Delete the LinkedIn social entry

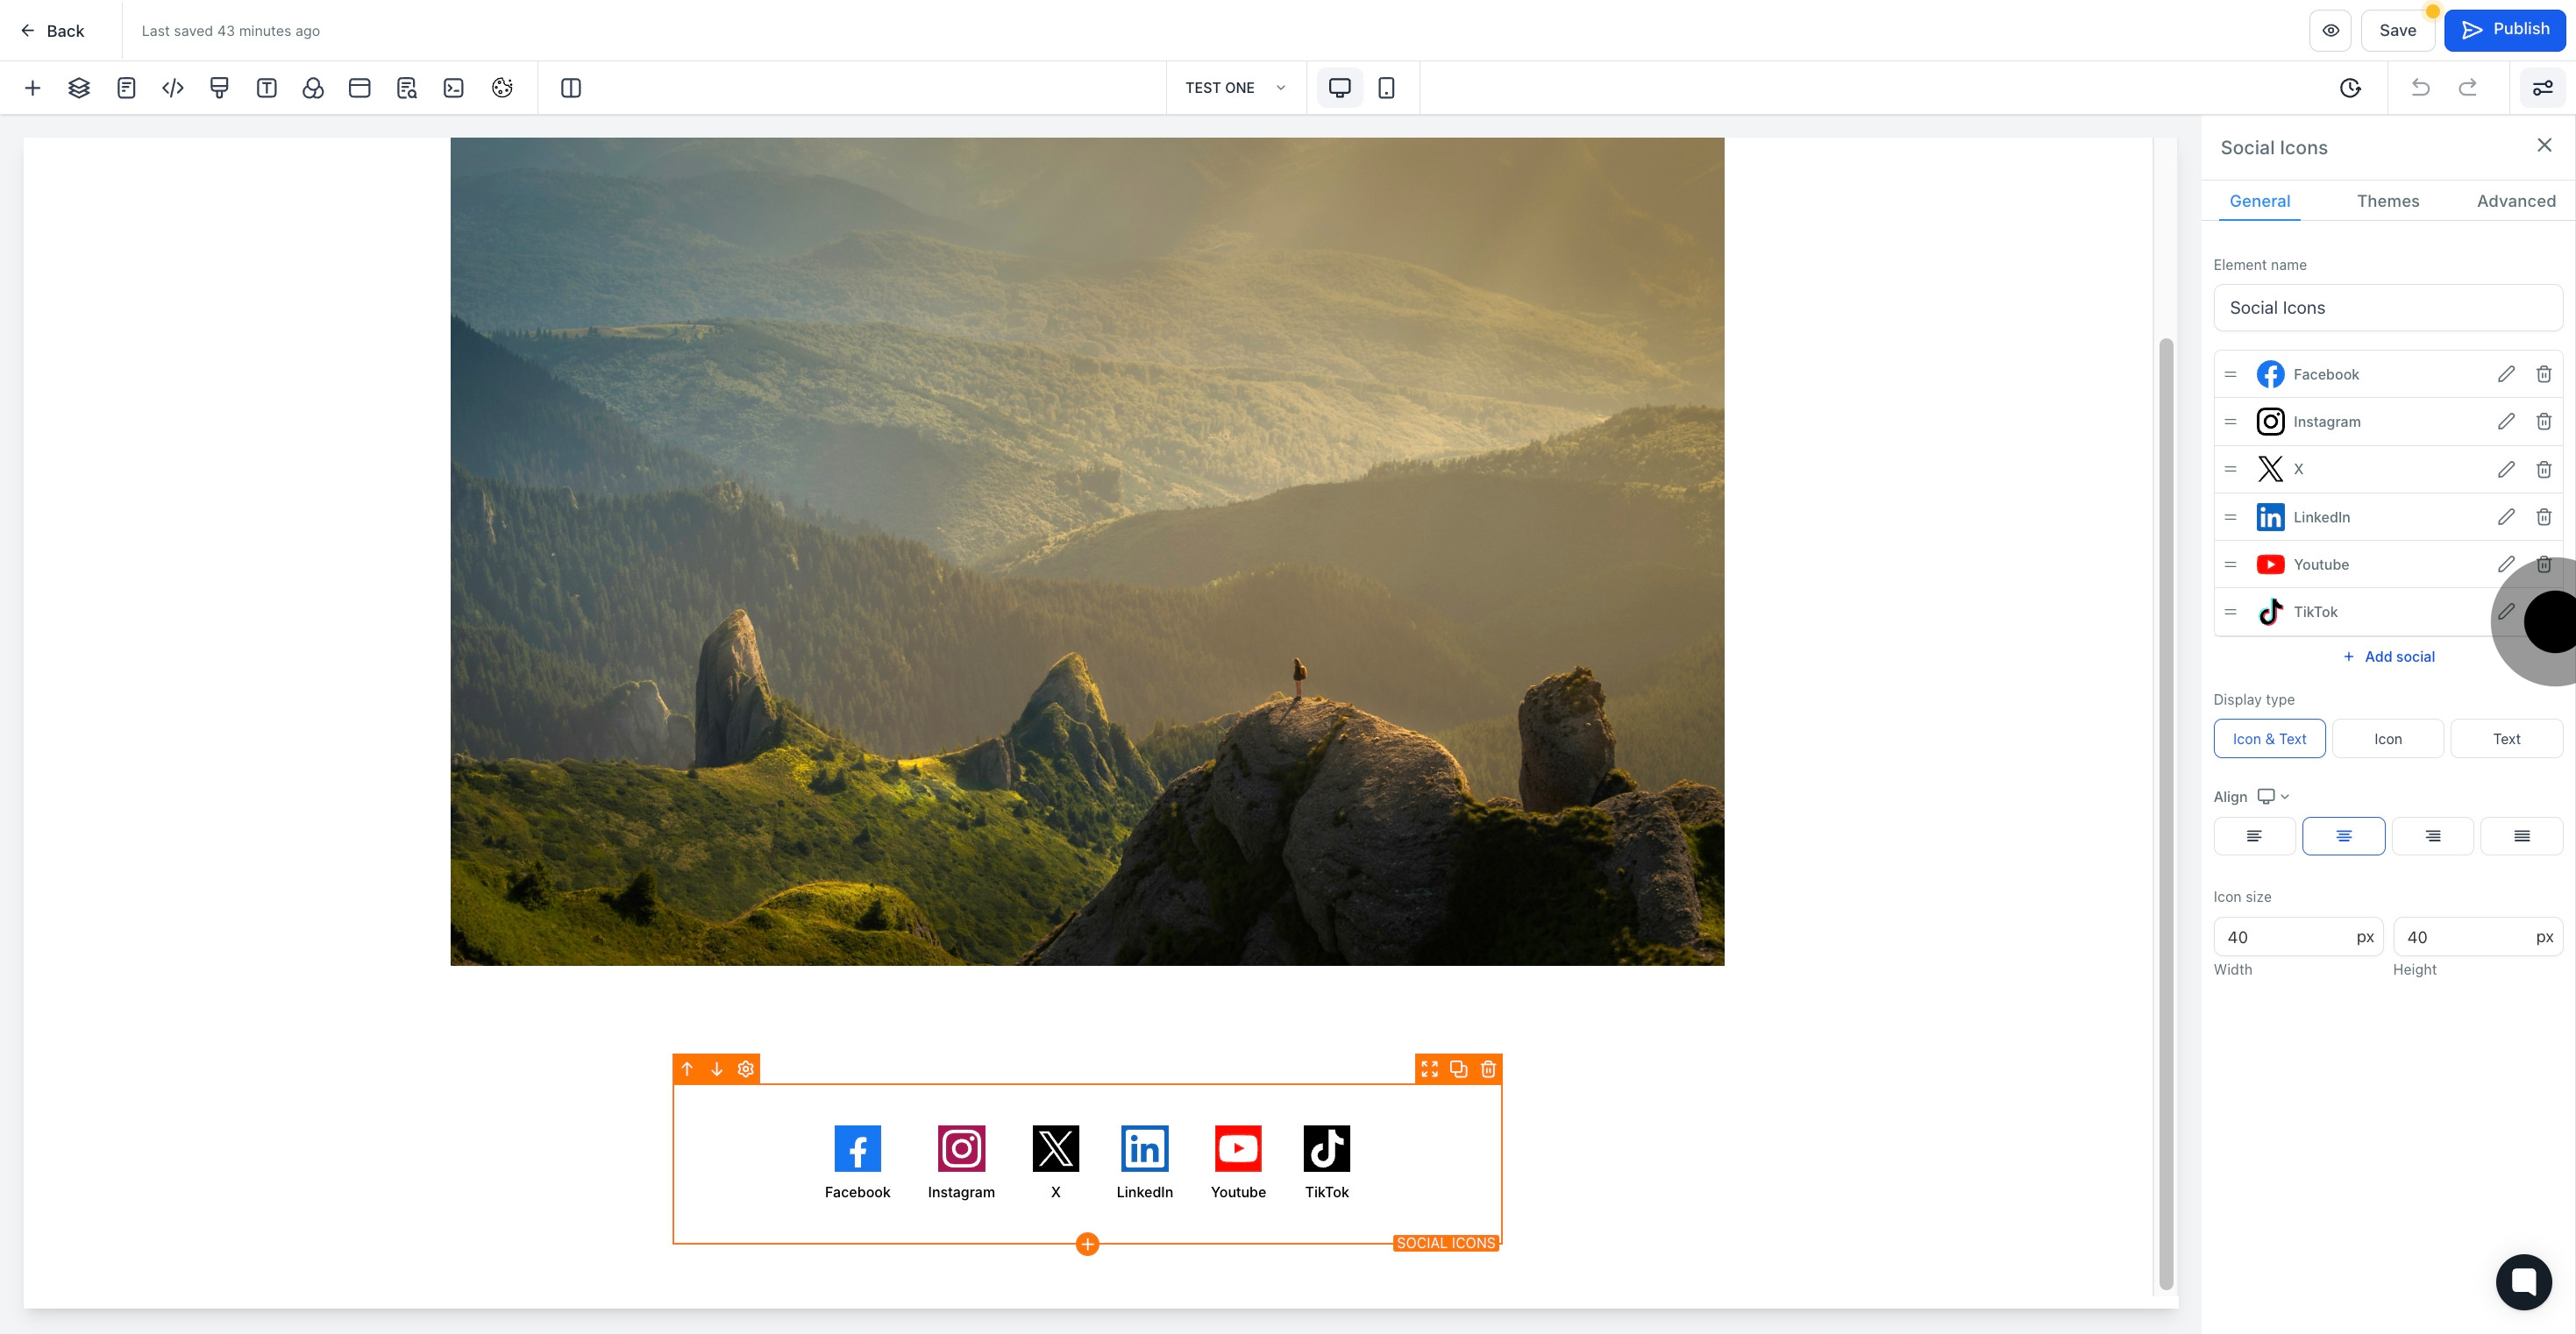pyautogui.click(x=2544, y=517)
